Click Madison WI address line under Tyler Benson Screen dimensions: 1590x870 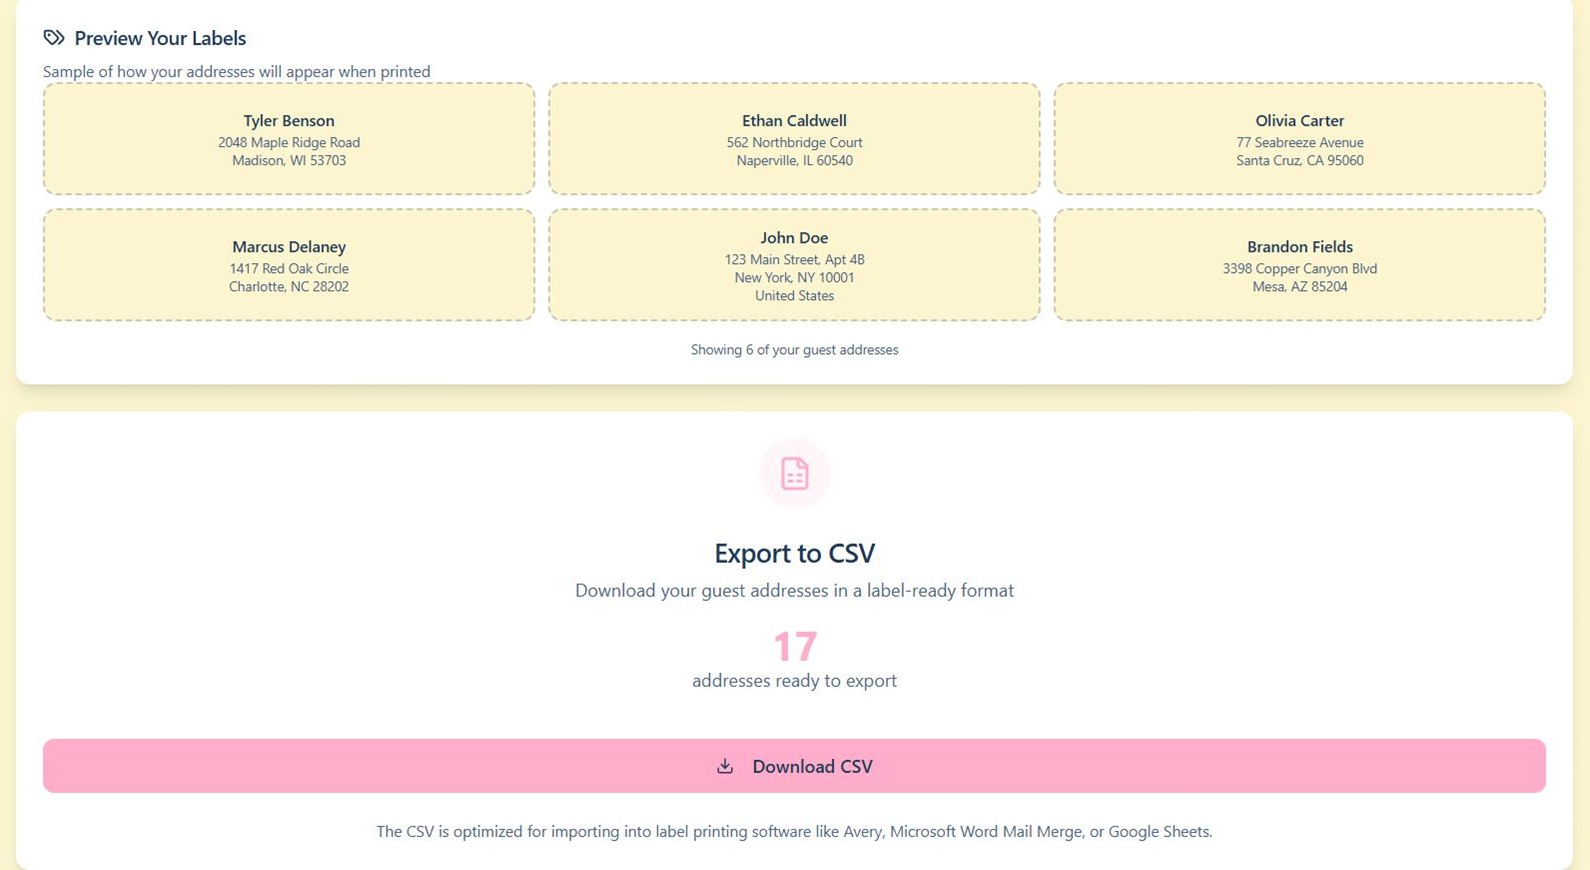[288, 160]
